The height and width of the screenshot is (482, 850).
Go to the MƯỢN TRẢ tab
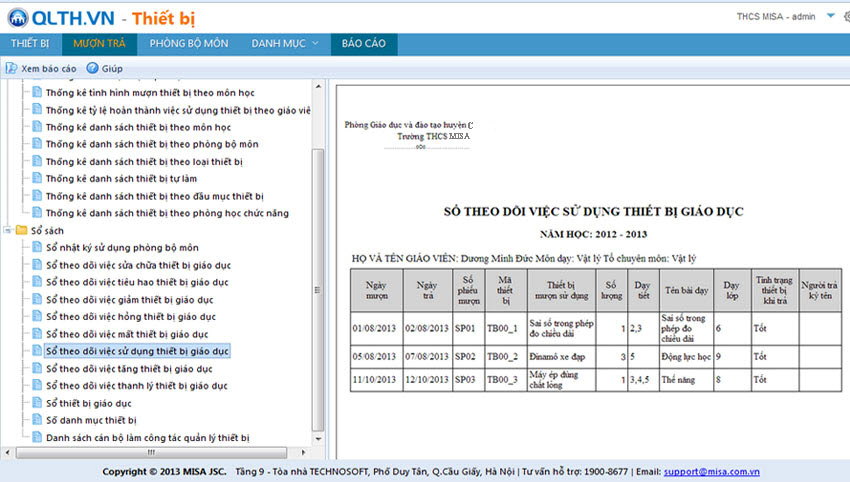point(99,44)
